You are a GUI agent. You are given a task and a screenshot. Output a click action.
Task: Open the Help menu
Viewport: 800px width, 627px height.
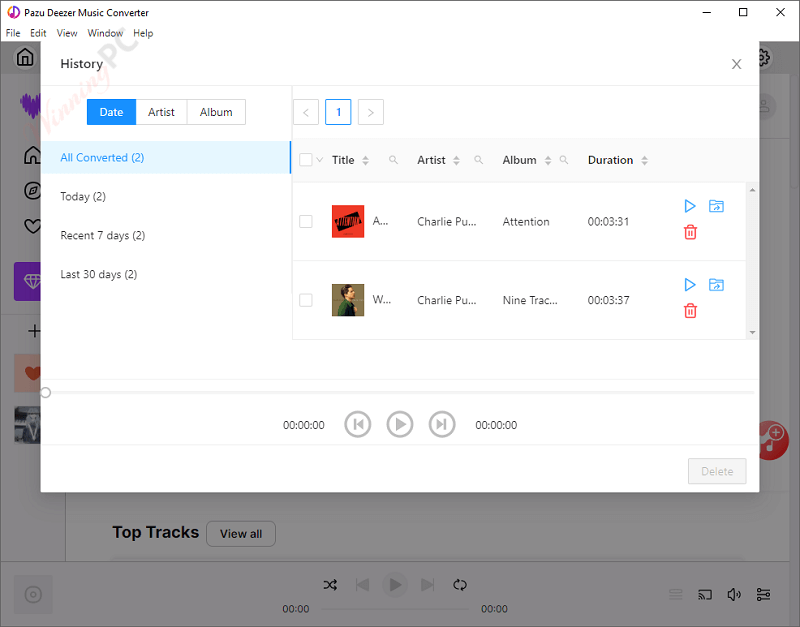coord(143,33)
